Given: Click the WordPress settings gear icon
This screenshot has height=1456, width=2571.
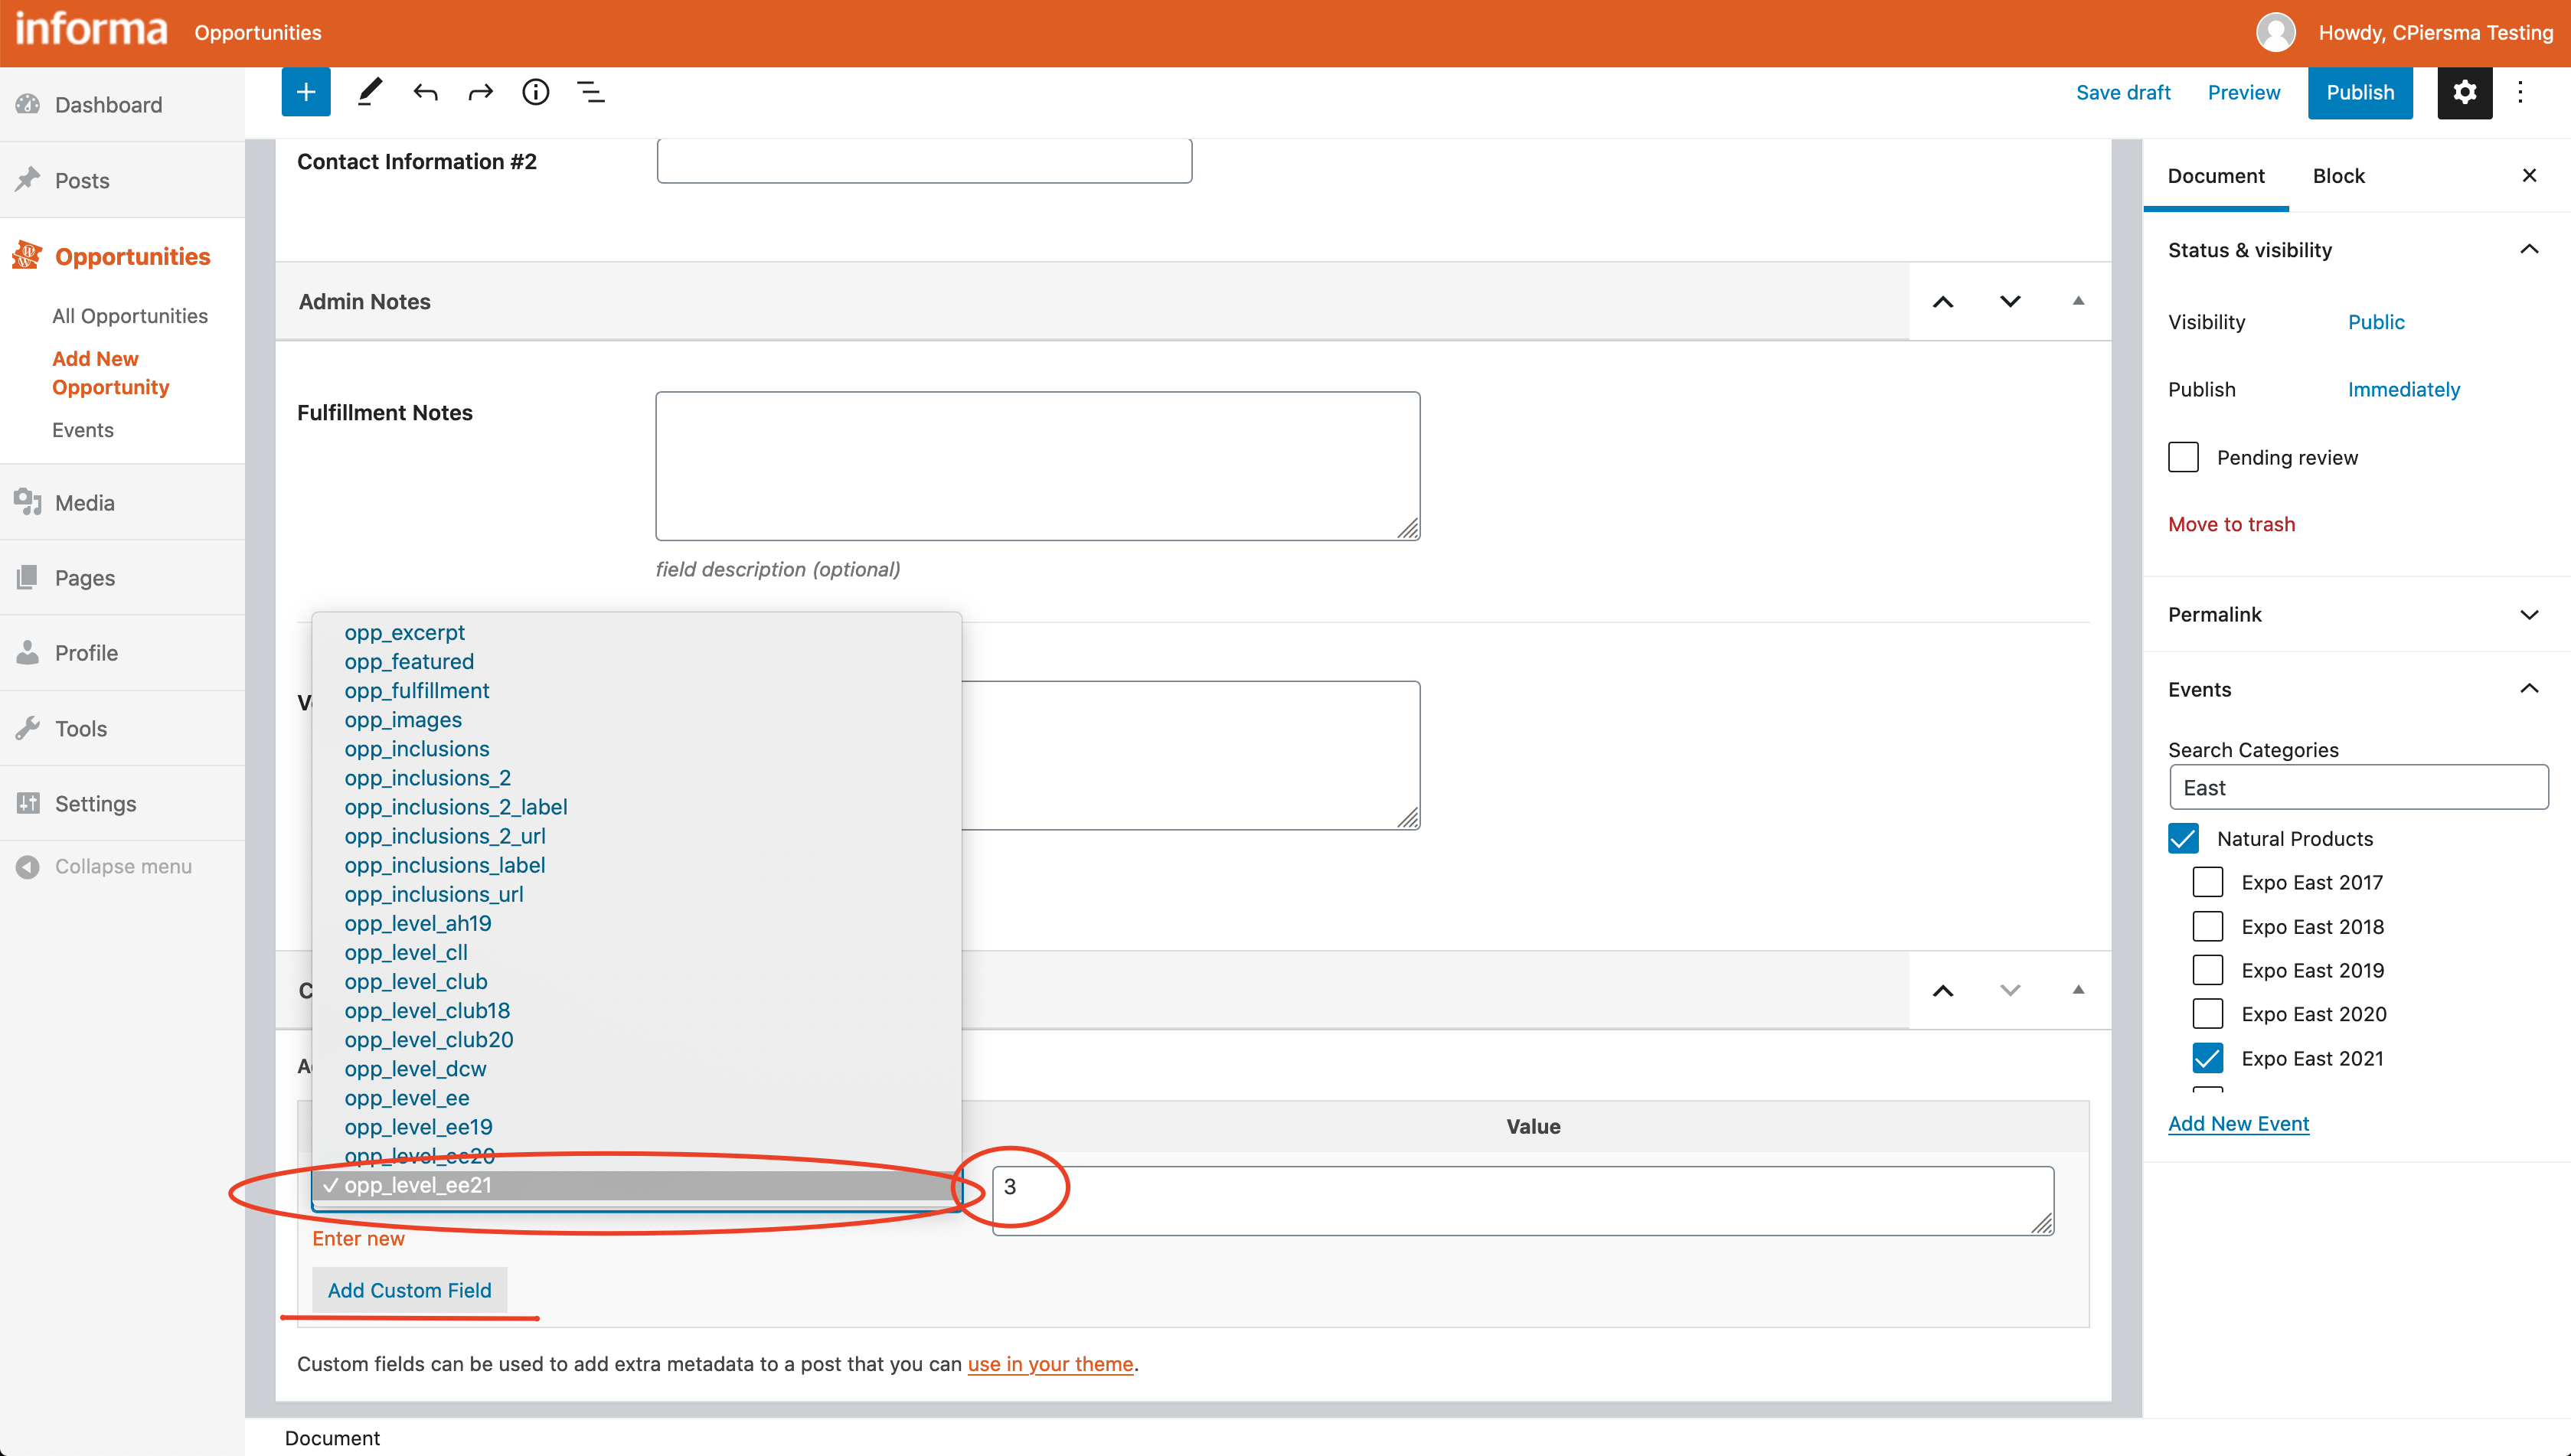Looking at the screenshot, I should point(2465,93).
